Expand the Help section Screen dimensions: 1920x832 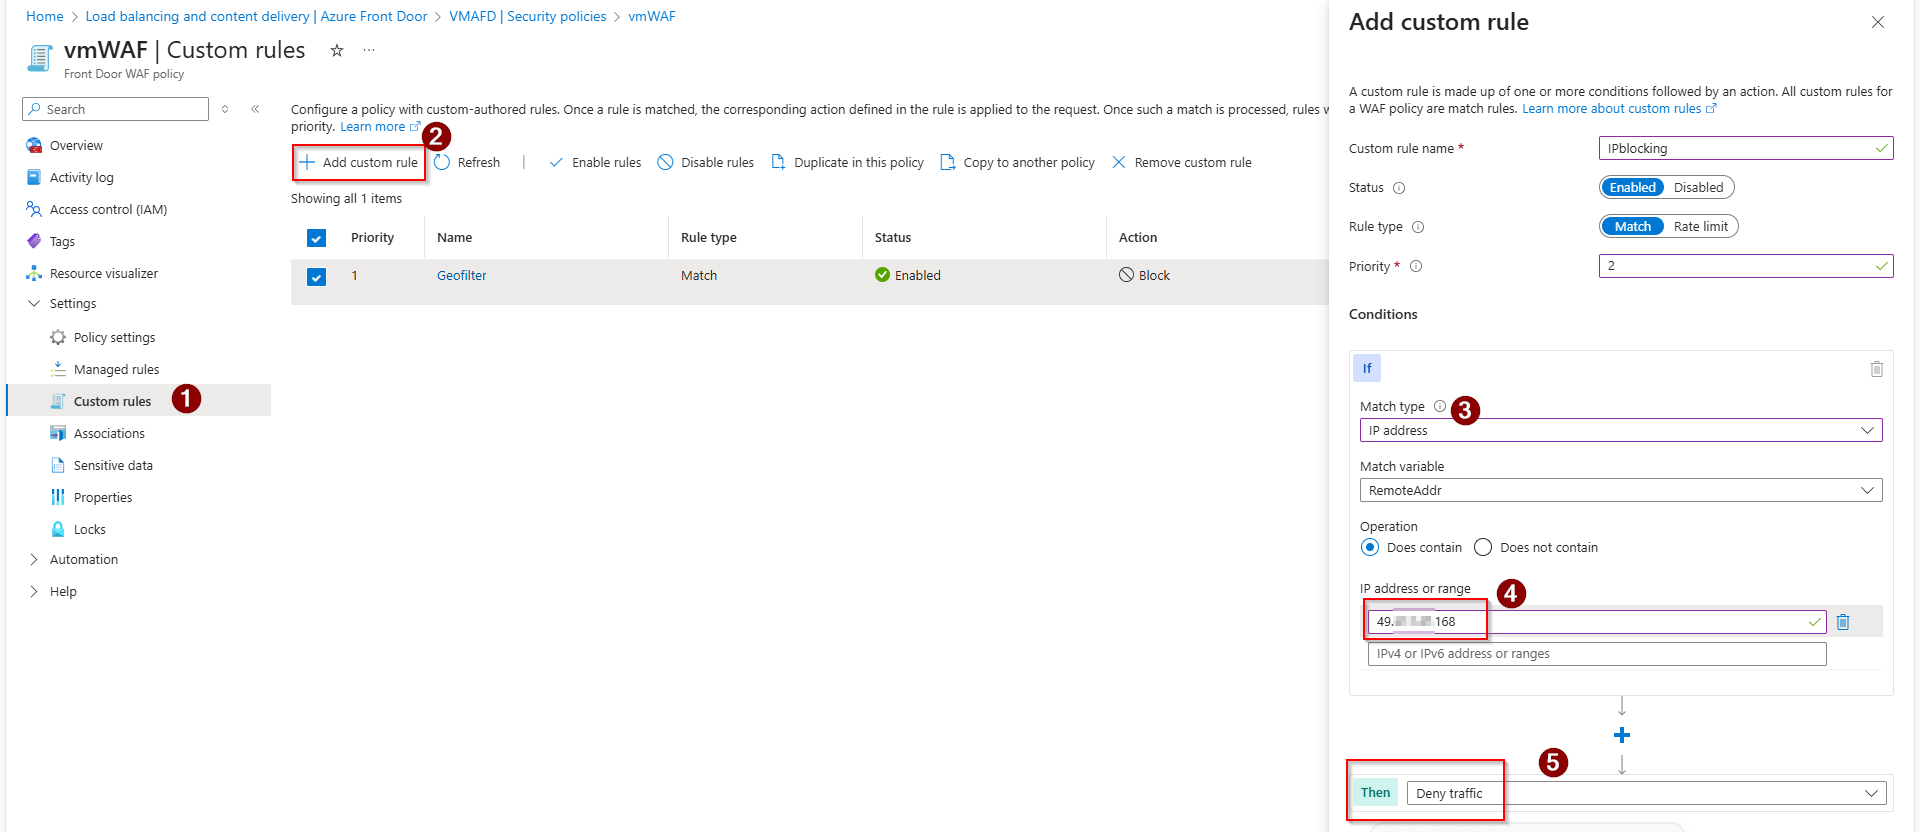pyautogui.click(x=34, y=591)
